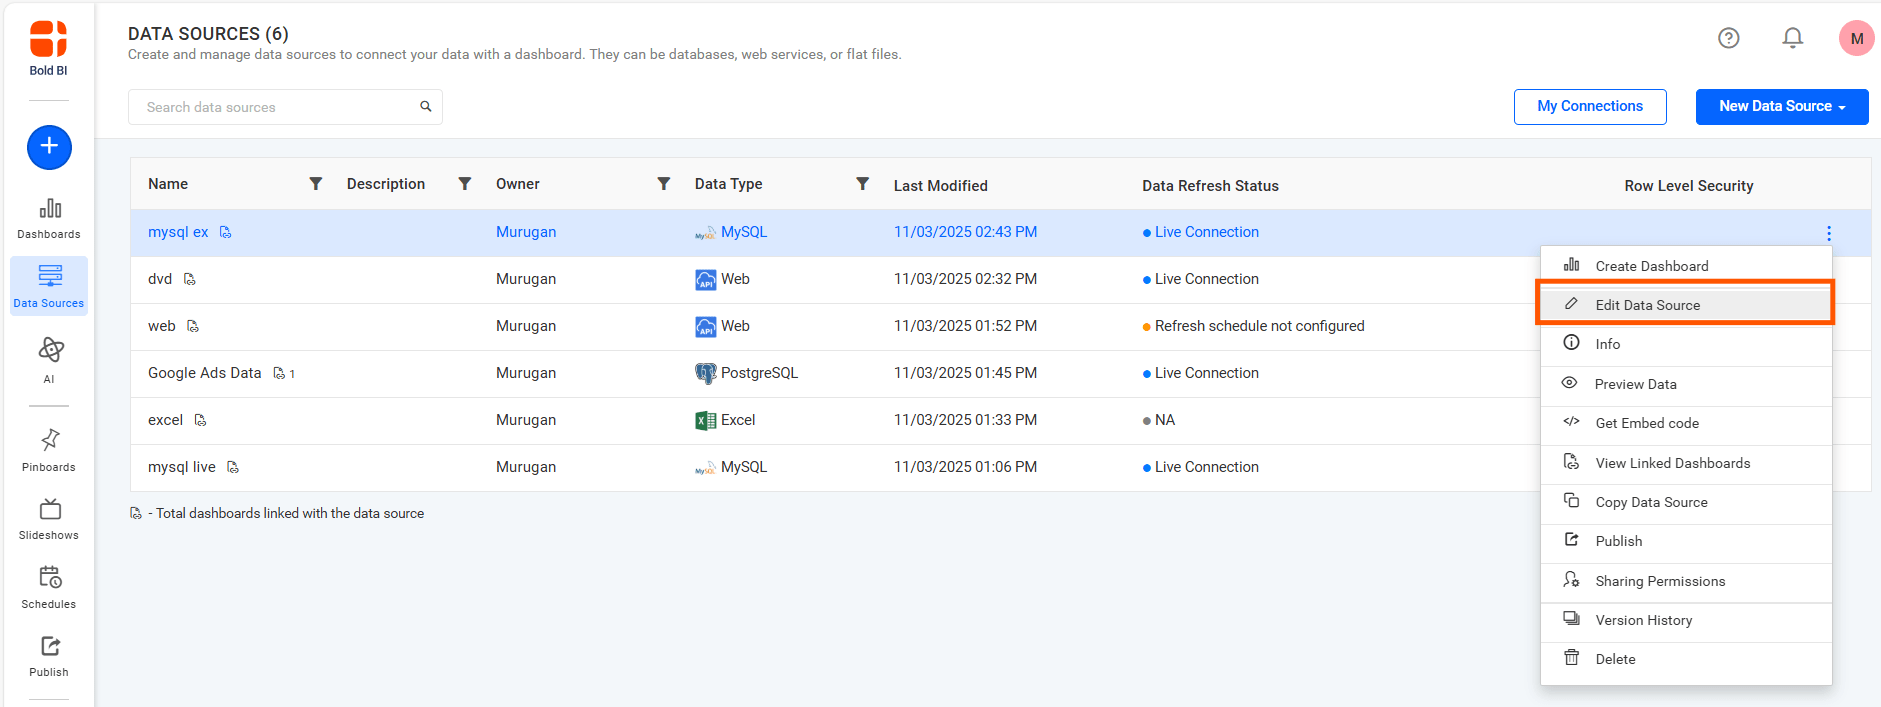Click the dvd data source name
This screenshot has height=707, width=1881.
[160, 279]
